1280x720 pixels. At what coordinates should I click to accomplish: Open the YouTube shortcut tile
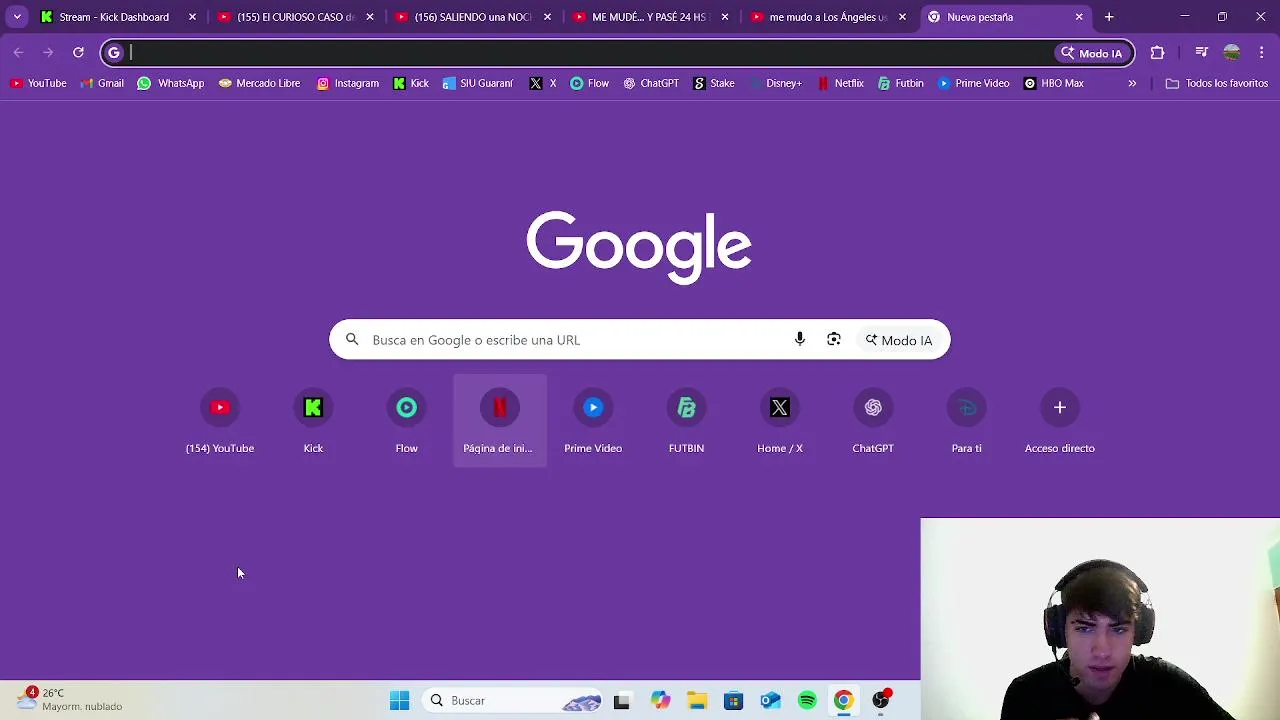[220, 421]
